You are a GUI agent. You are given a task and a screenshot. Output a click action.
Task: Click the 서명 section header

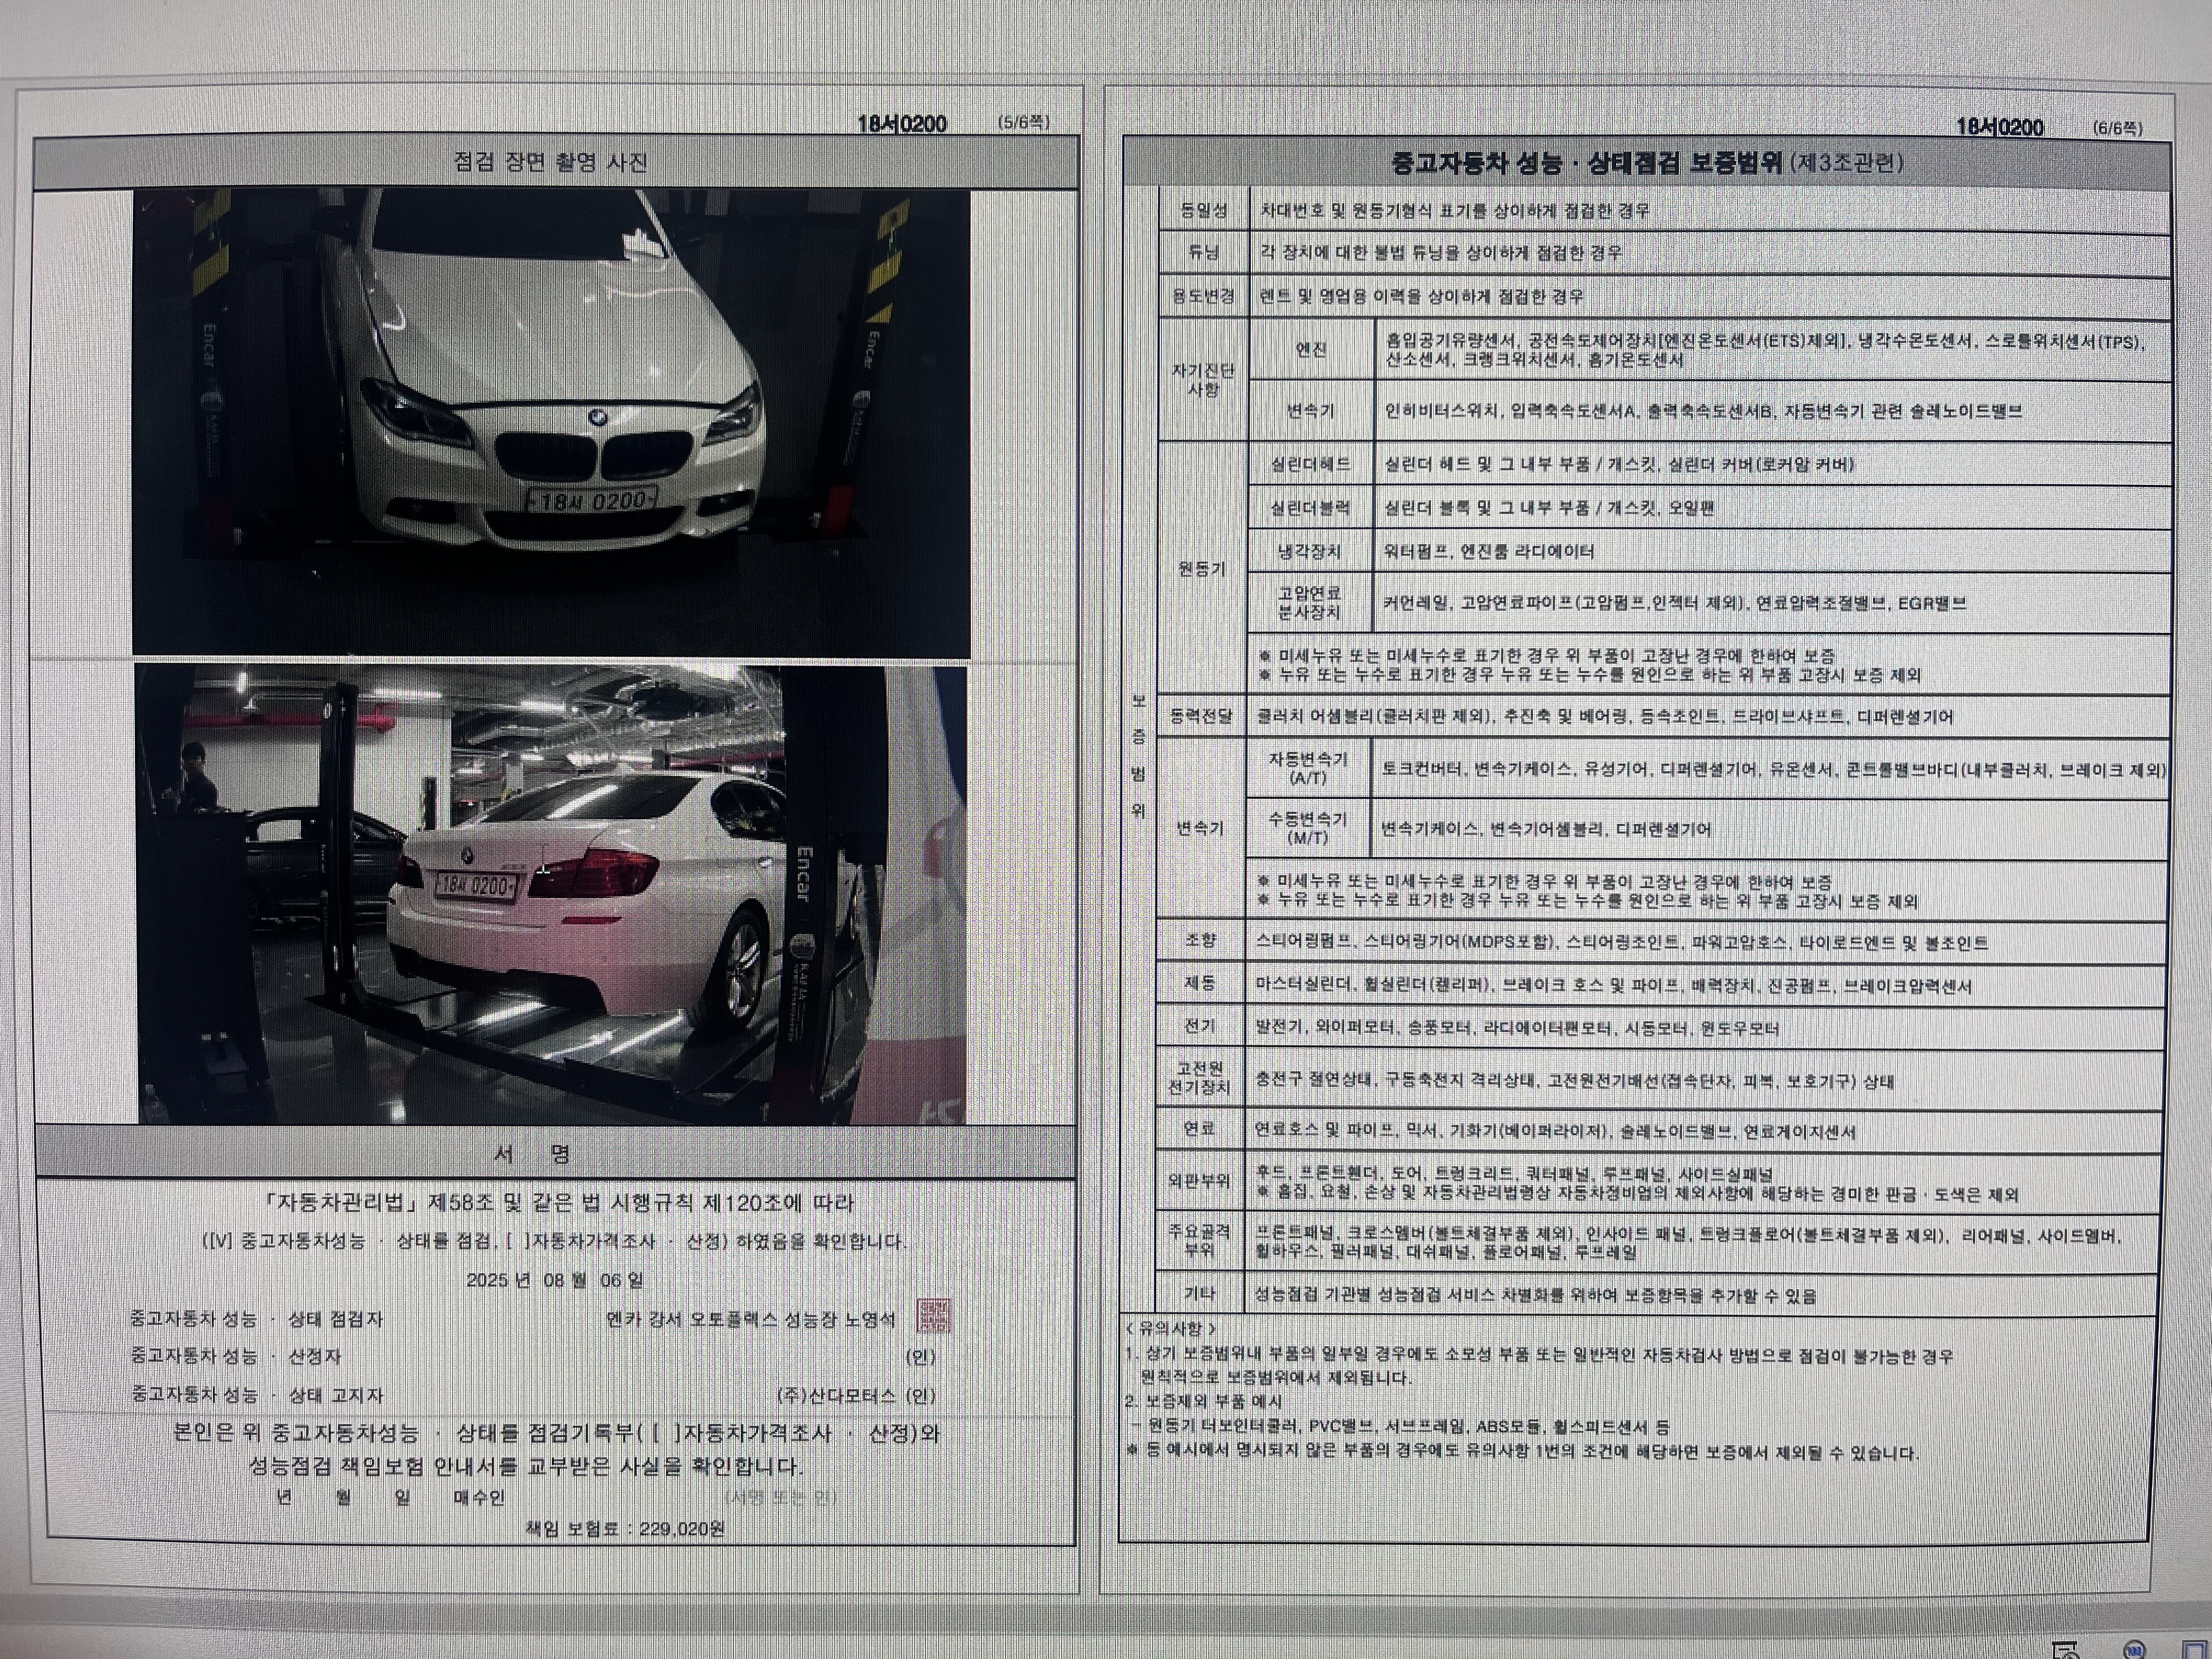coord(532,1154)
